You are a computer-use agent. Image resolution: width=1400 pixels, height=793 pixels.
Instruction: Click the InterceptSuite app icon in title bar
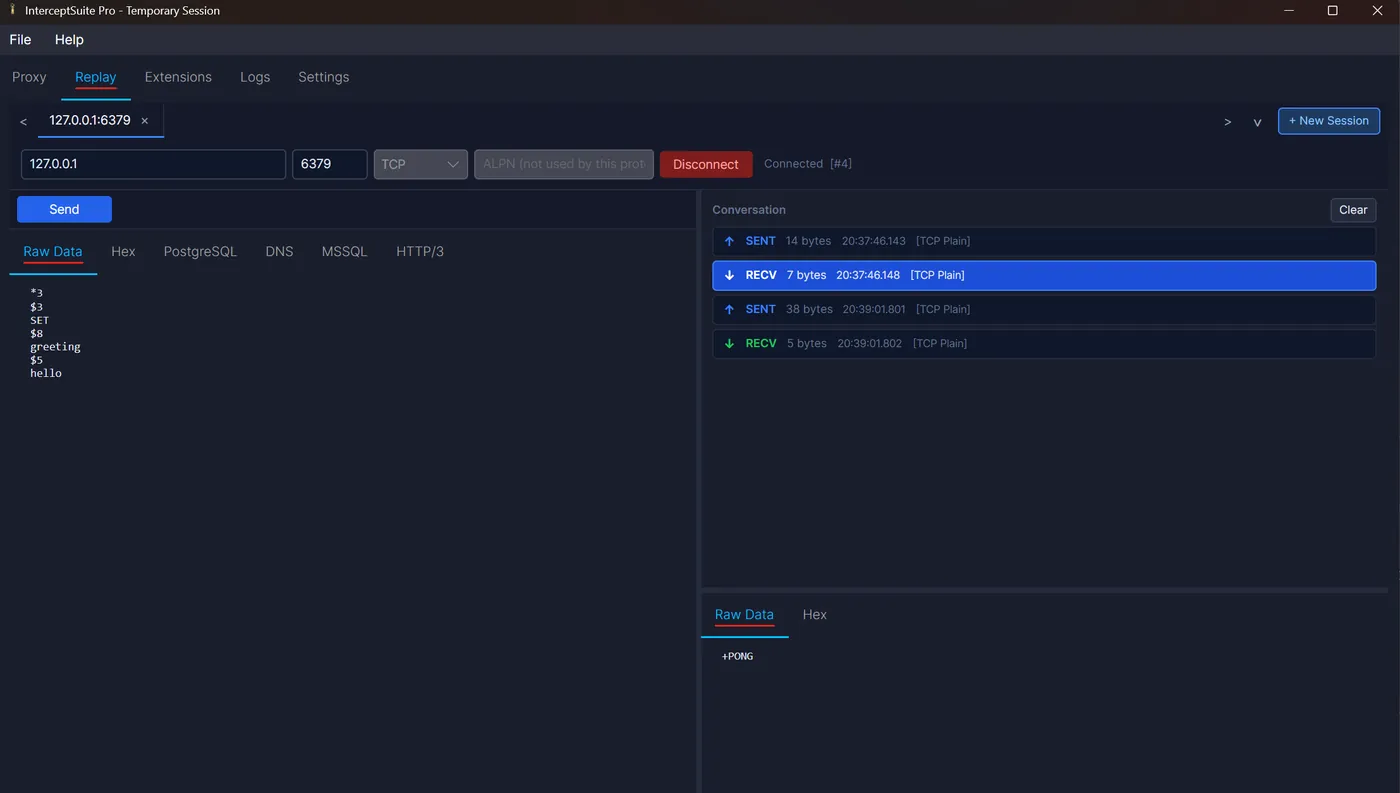[x=11, y=10]
